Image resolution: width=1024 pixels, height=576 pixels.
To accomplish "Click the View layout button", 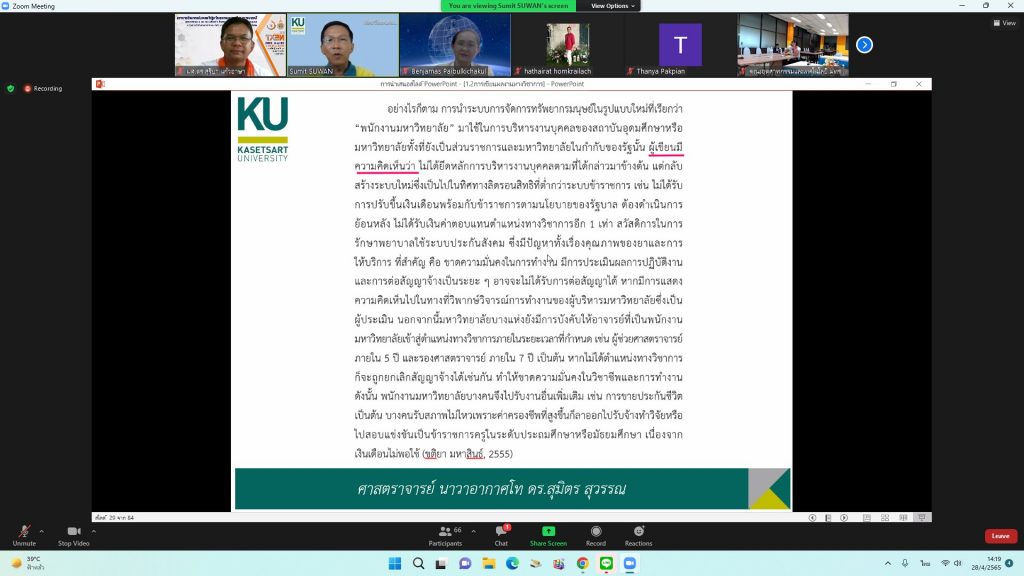I will (x=1003, y=23).
